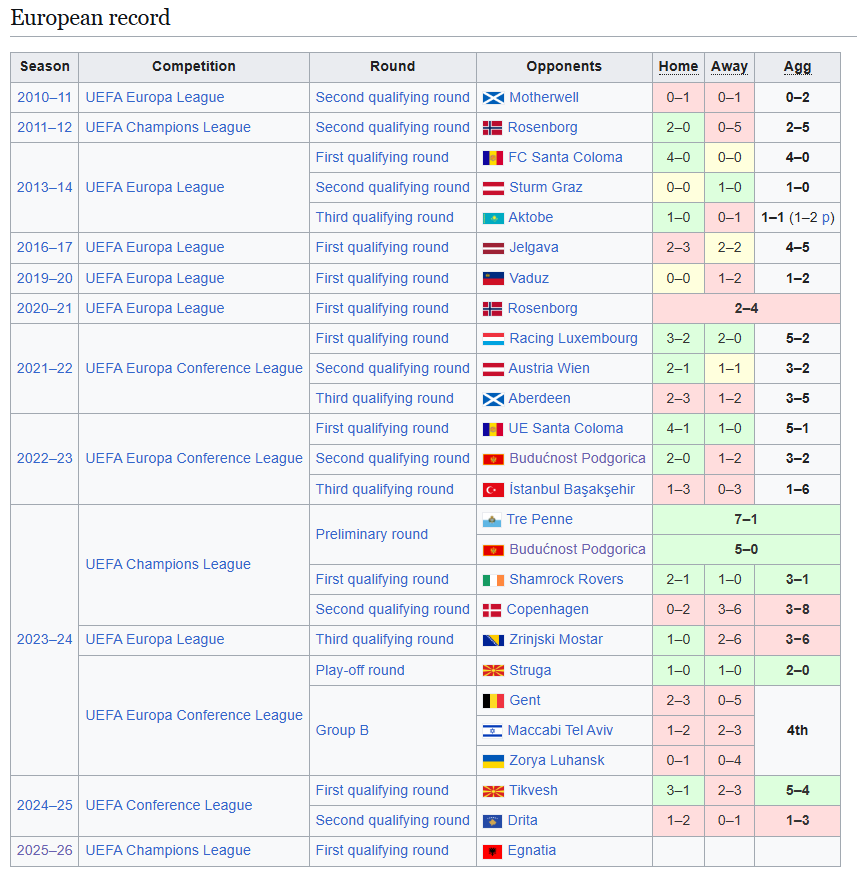
Task: Open the Shamrock Rovers club link
Action: 566,579
